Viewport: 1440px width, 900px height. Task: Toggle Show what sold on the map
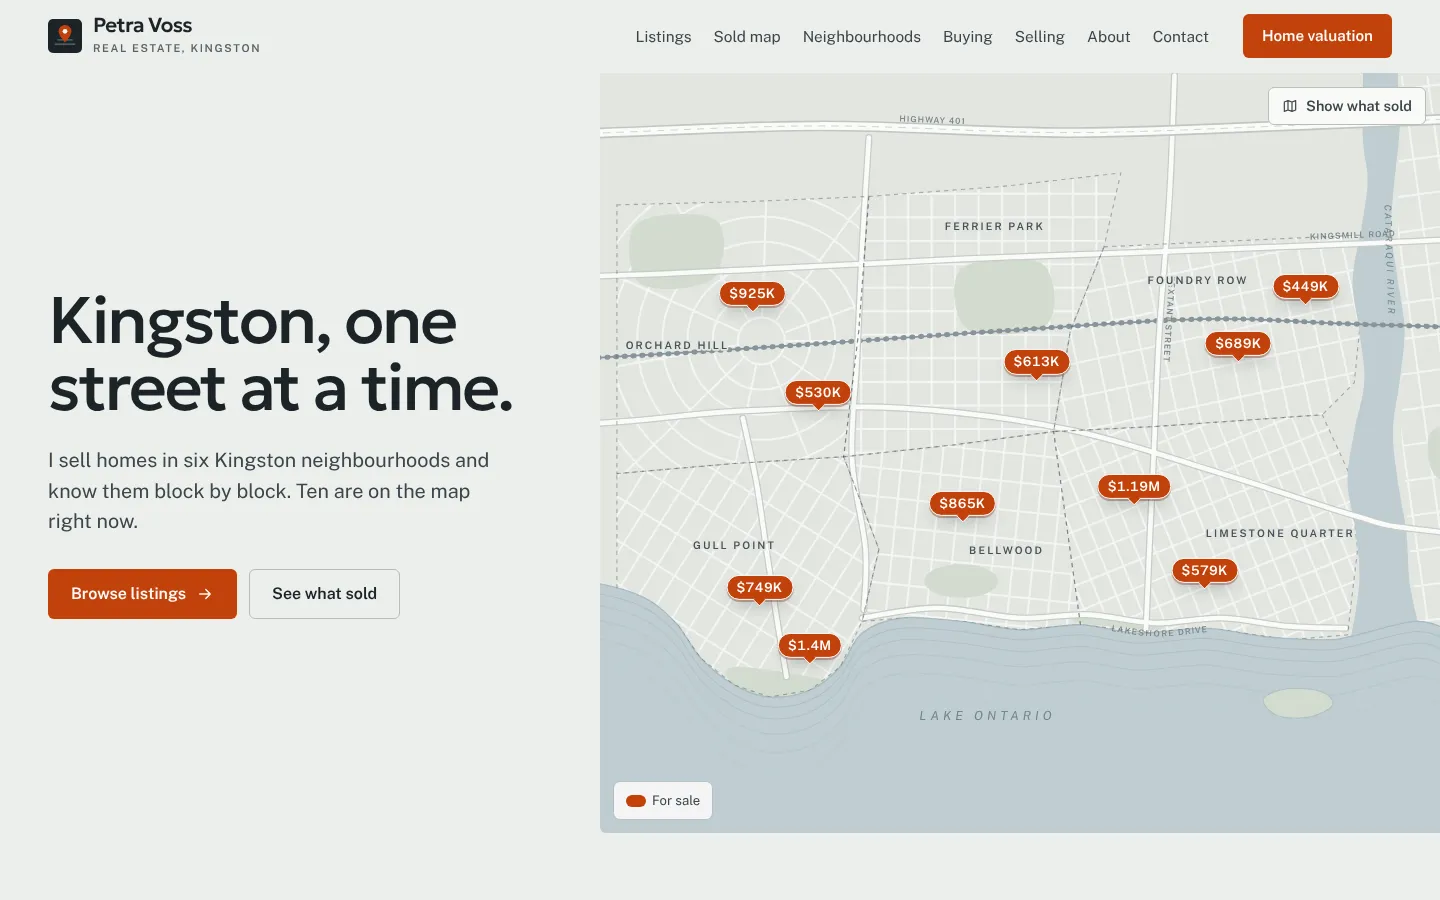pos(1347,106)
